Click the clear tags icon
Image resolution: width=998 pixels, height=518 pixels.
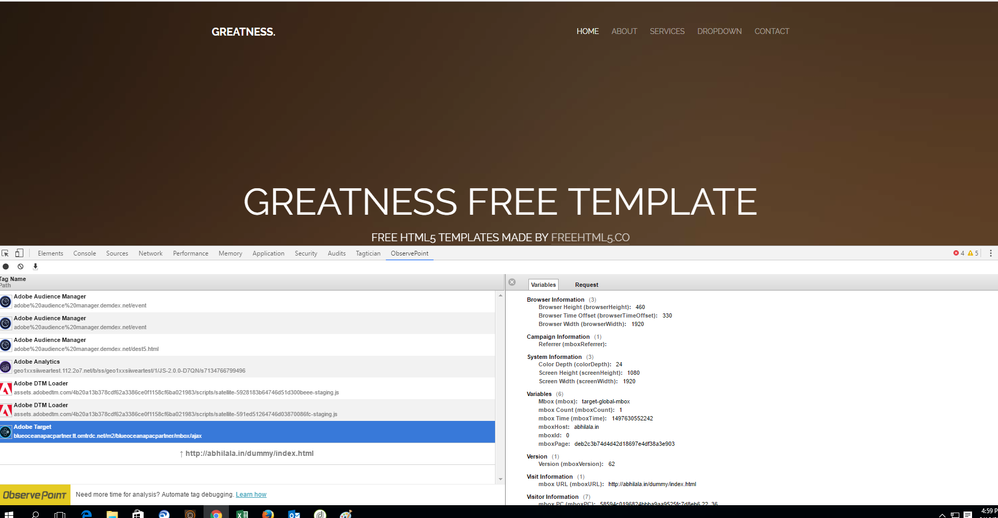tap(20, 267)
